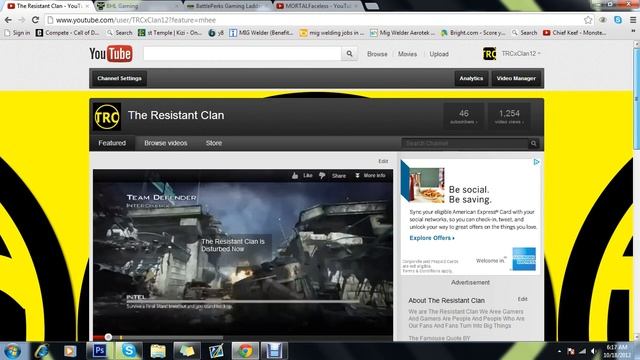Viewport: 640px width, 360px height.
Task: Click the Sign in bookmark
Action: (x=17, y=33)
